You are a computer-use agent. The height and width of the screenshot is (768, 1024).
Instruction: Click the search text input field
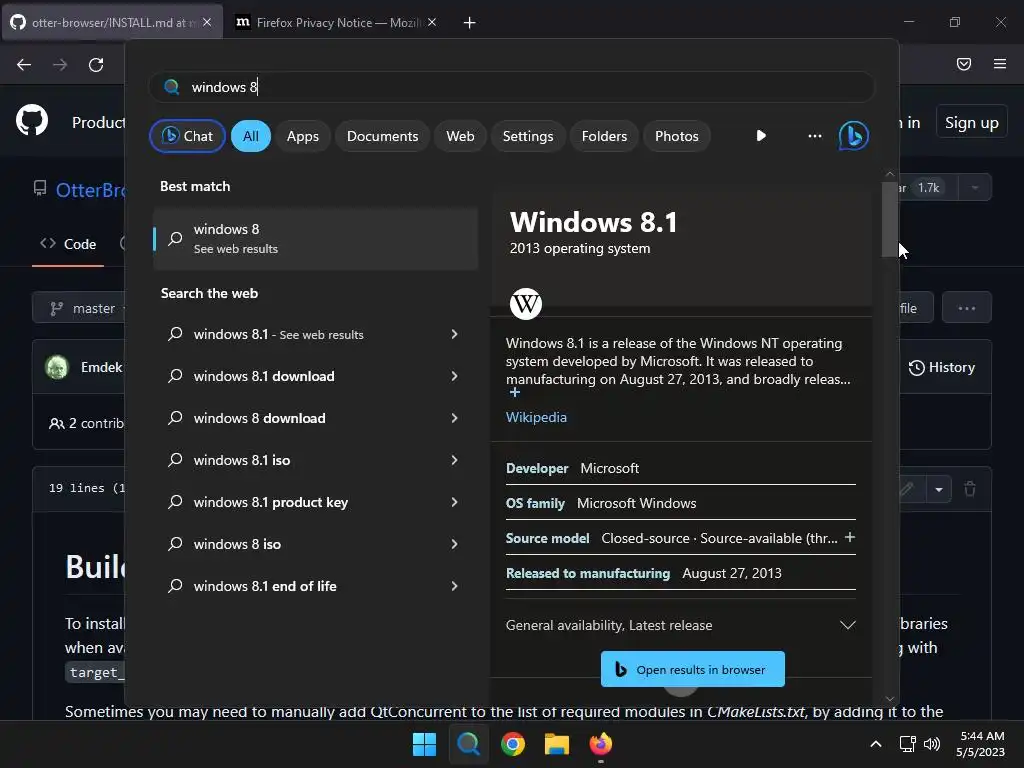[x=511, y=87]
